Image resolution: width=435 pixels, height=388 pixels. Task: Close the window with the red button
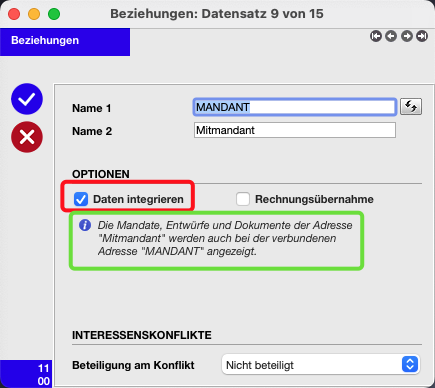coord(14,14)
